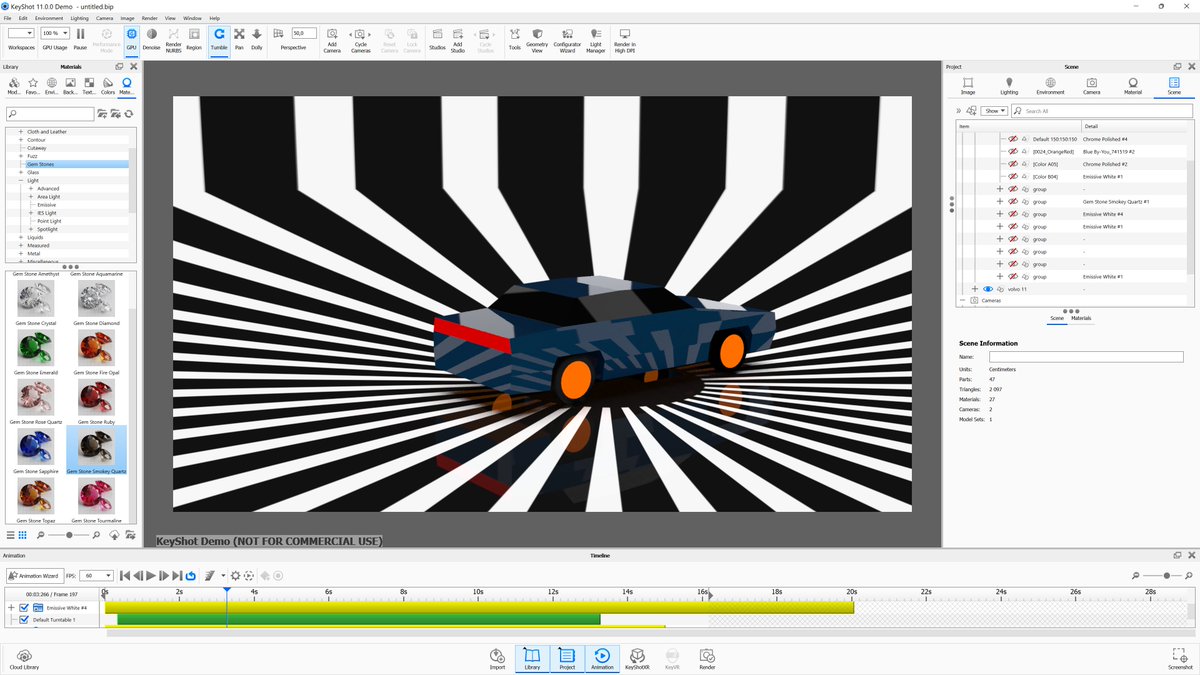Select the Tumble camera tool
This screenshot has width=1200, height=675.
pyautogui.click(x=219, y=39)
